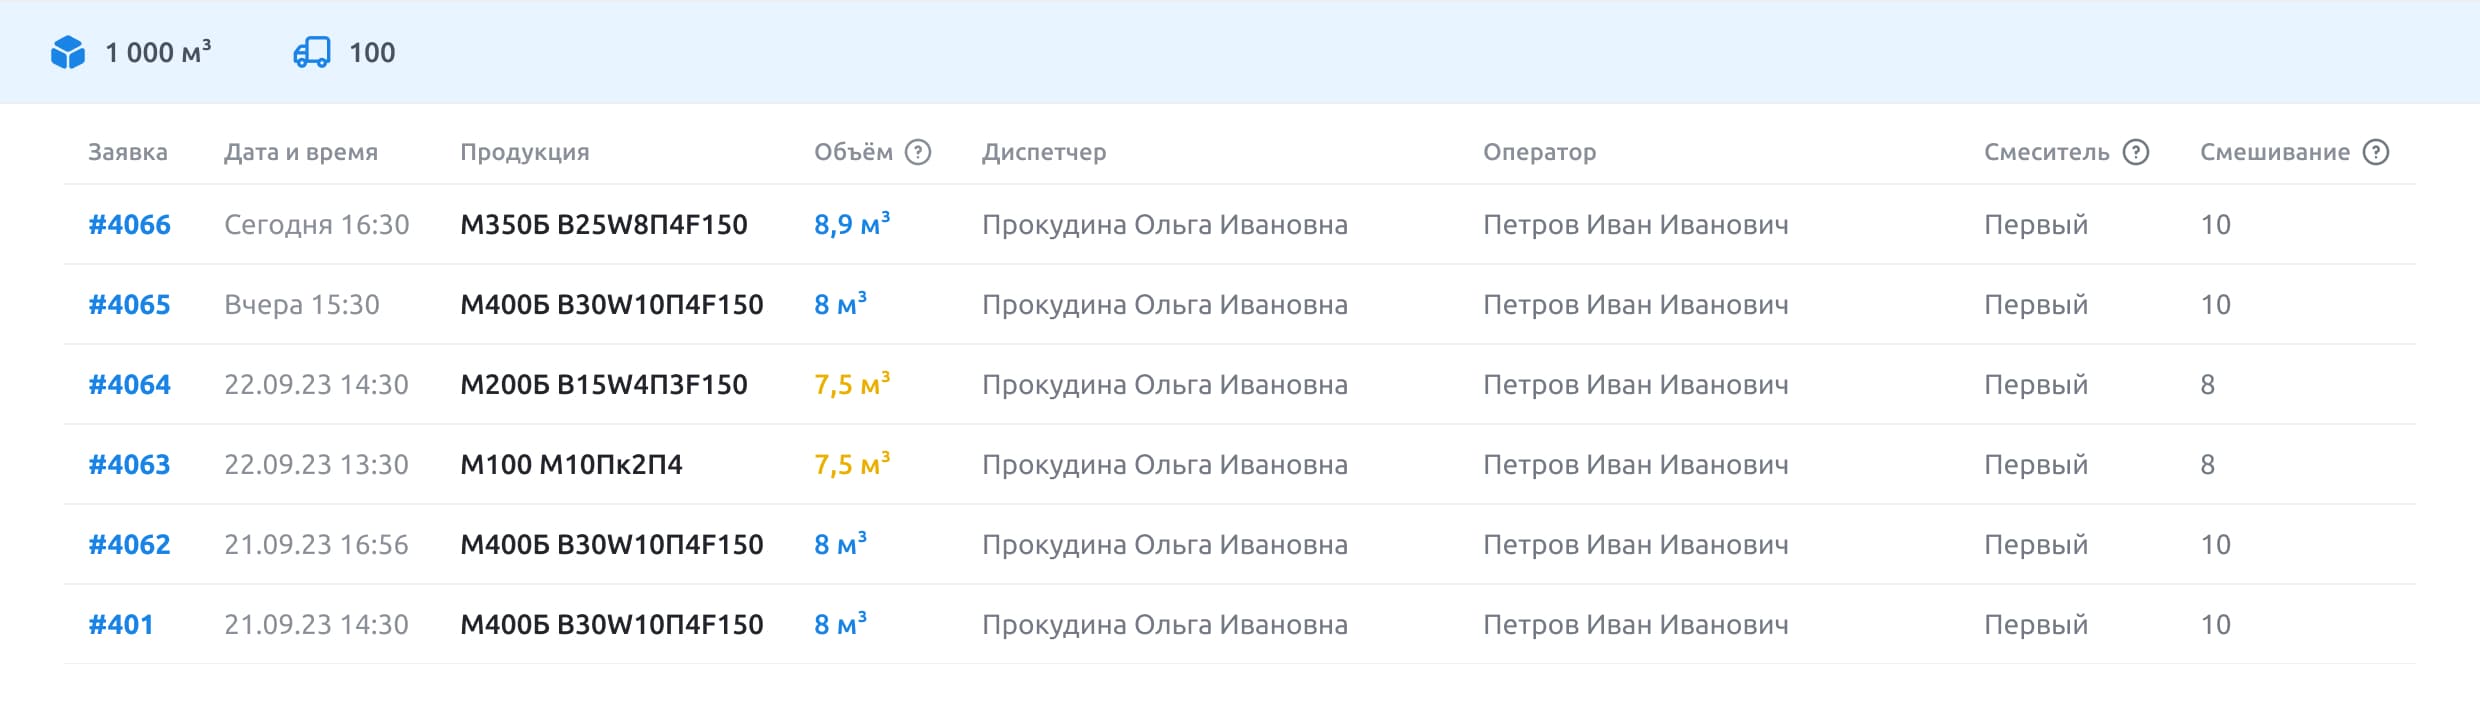Click the yellow 7,5 м³ volume of order #4064
This screenshot has width=2480, height=728.
[x=849, y=383]
